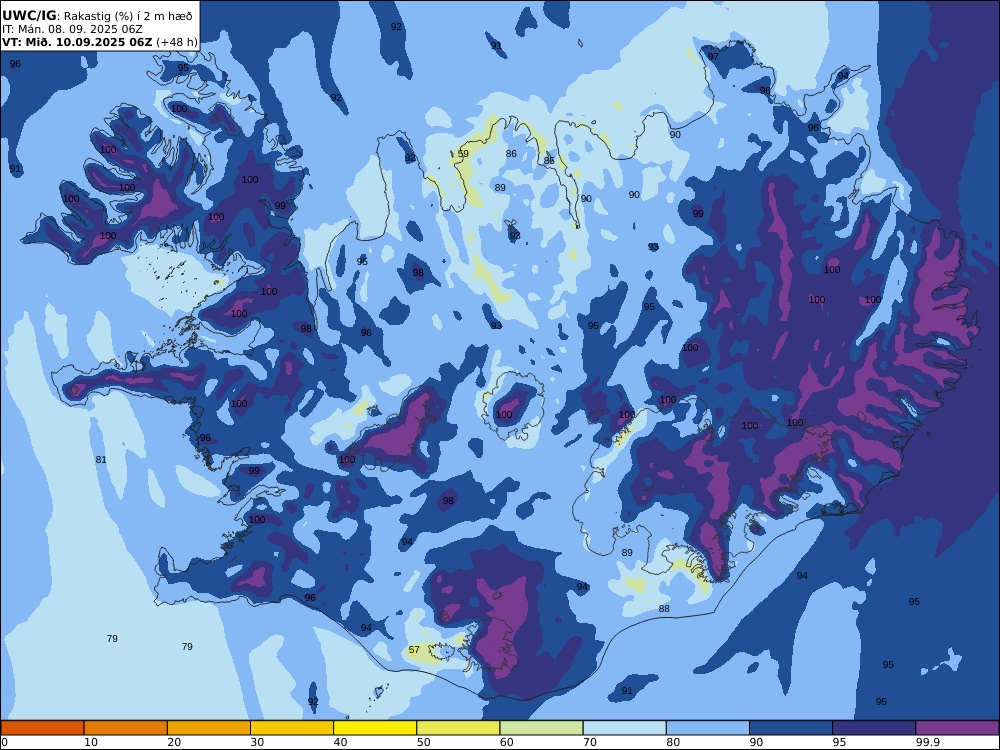The height and width of the screenshot is (750, 1000).
Task: Pick the dark indigo 95–99.9 legend swatch
Action: pyautogui.click(x=874, y=728)
